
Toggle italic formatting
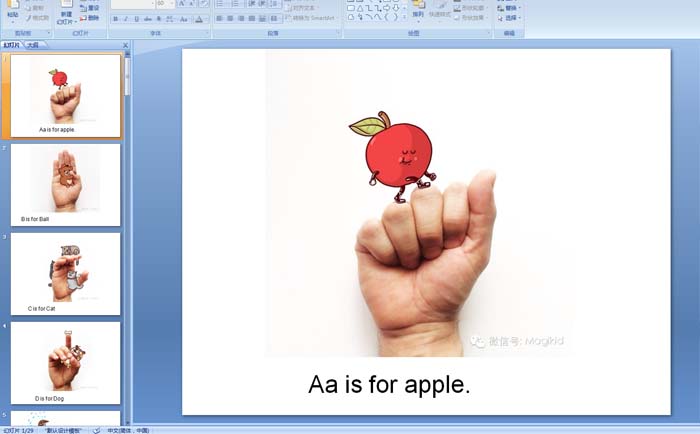tap(126, 19)
